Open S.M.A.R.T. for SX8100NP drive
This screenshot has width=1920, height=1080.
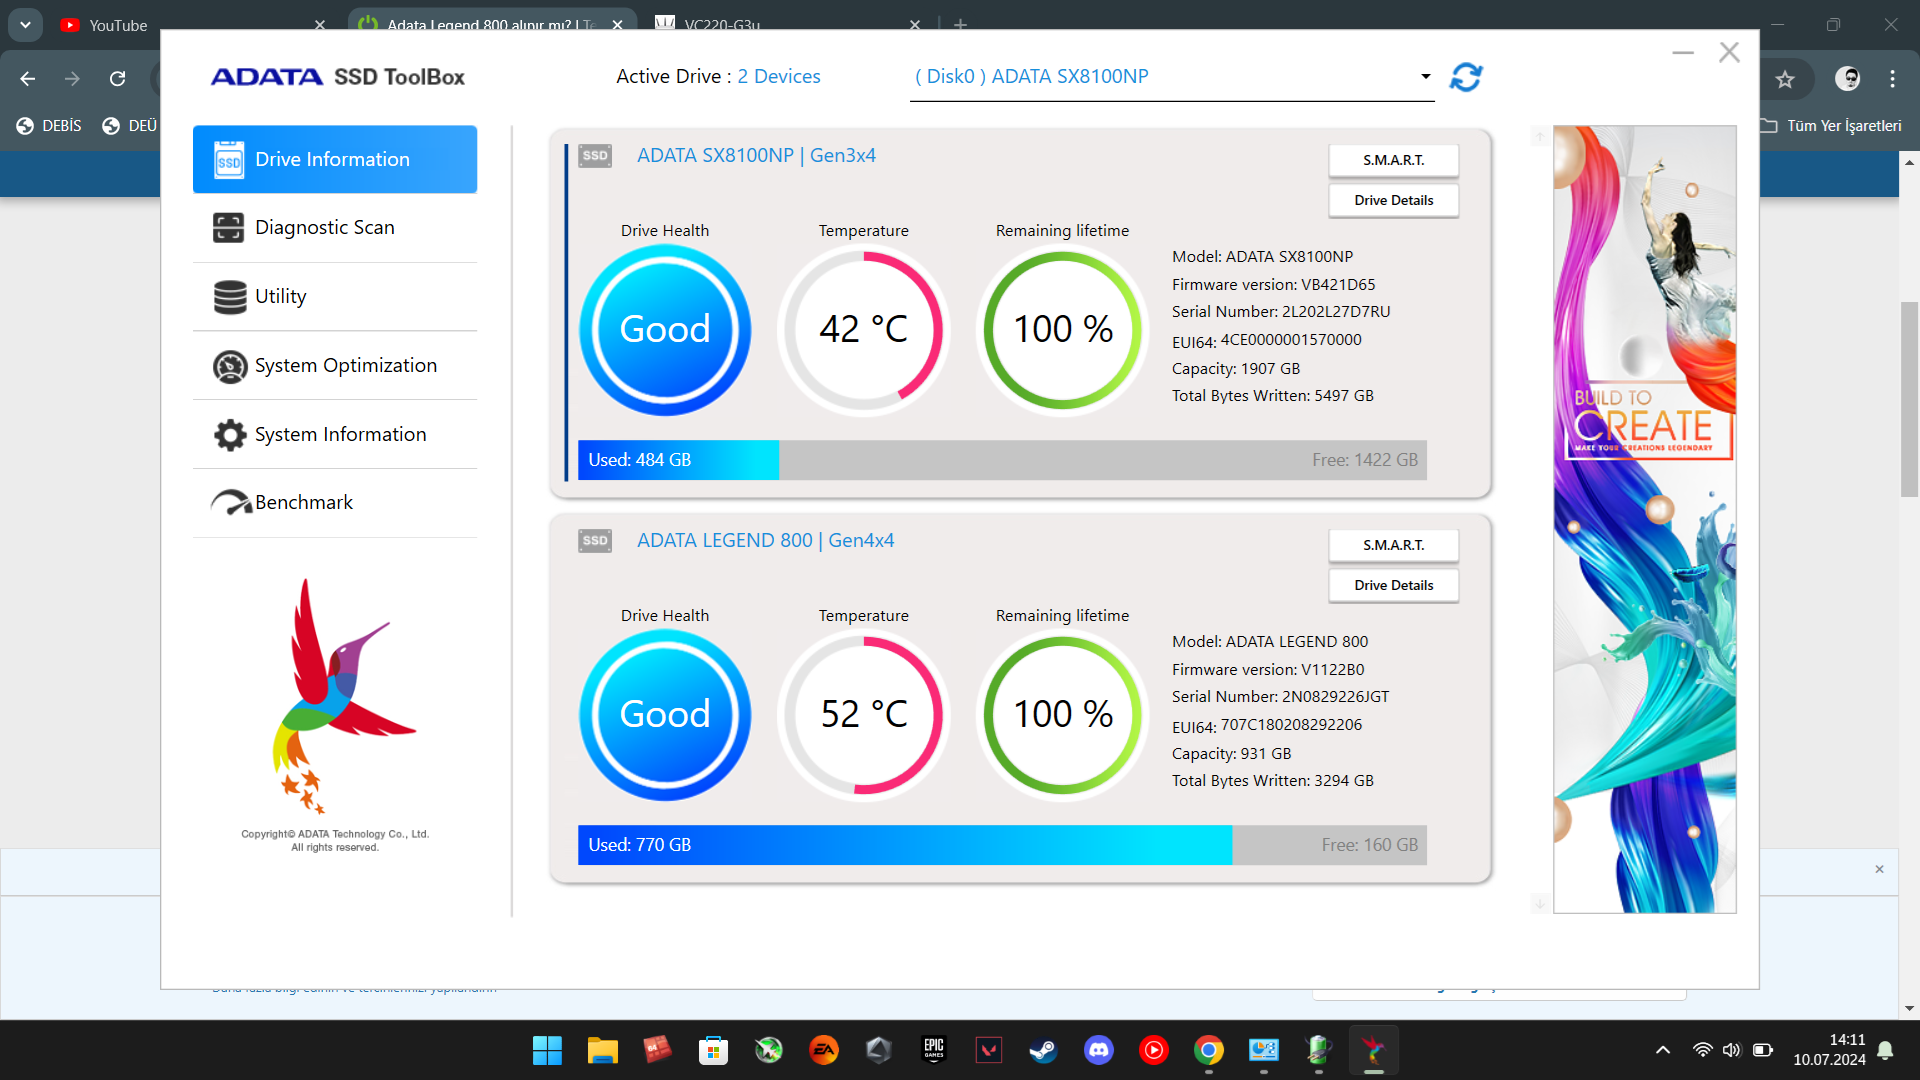click(x=1393, y=160)
